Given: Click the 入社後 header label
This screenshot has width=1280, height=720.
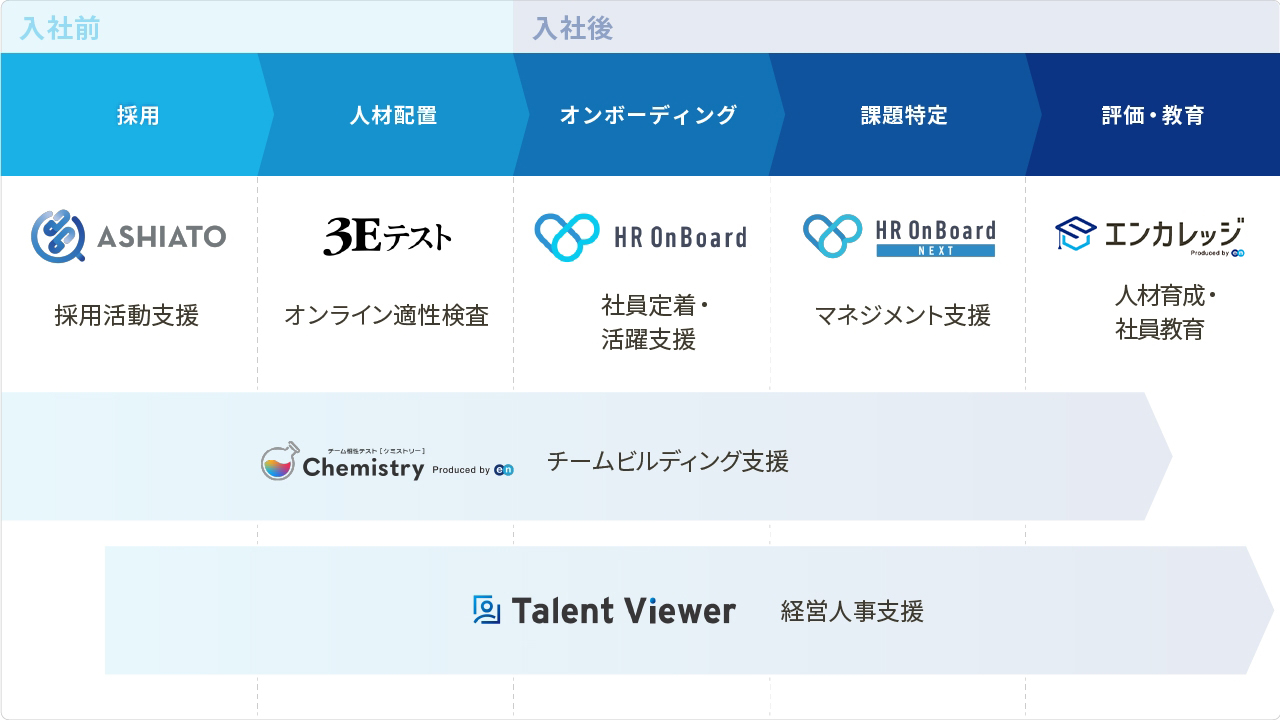Looking at the screenshot, I should tap(572, 28).
